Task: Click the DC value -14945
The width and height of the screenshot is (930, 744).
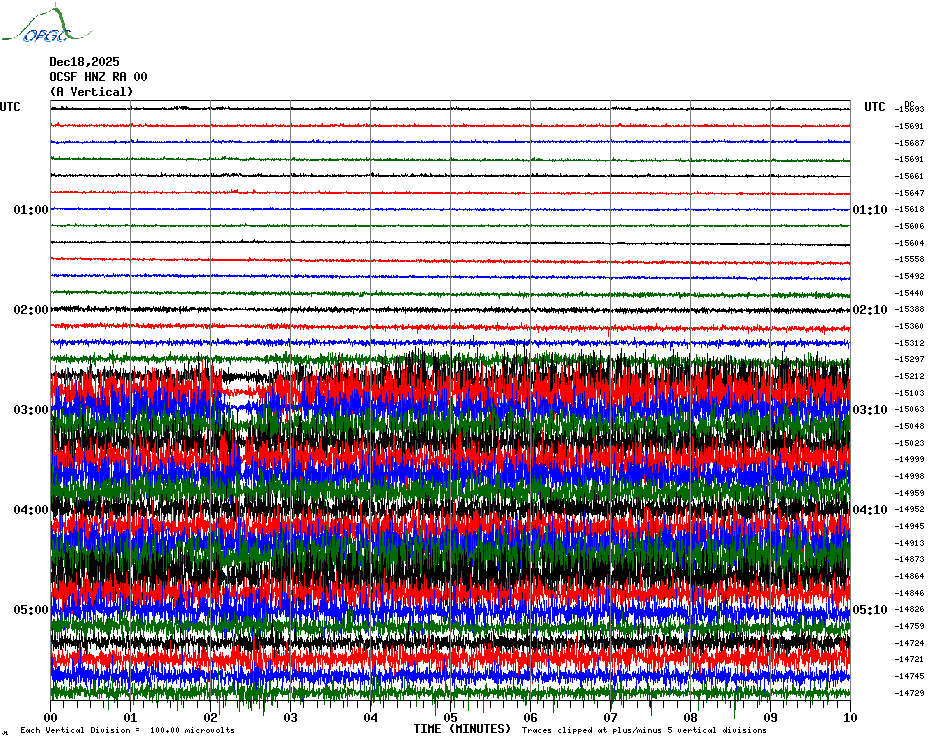Action: [909, 526]
